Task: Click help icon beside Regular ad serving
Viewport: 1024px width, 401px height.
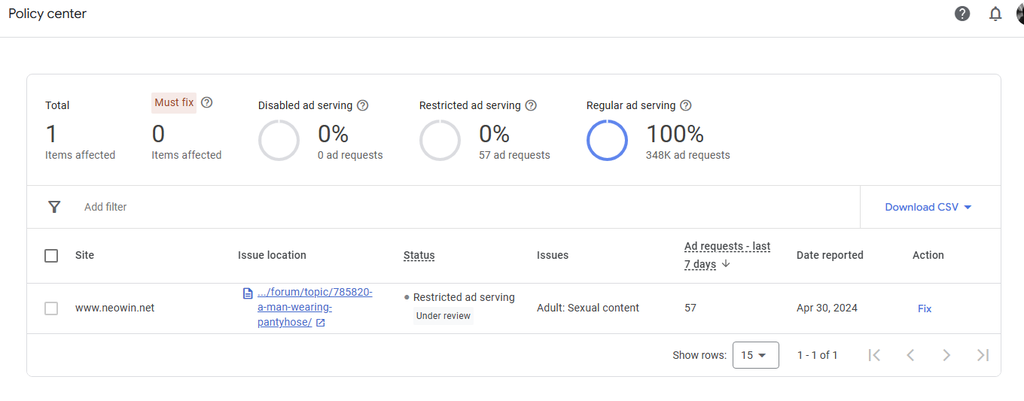Action: 686,105
